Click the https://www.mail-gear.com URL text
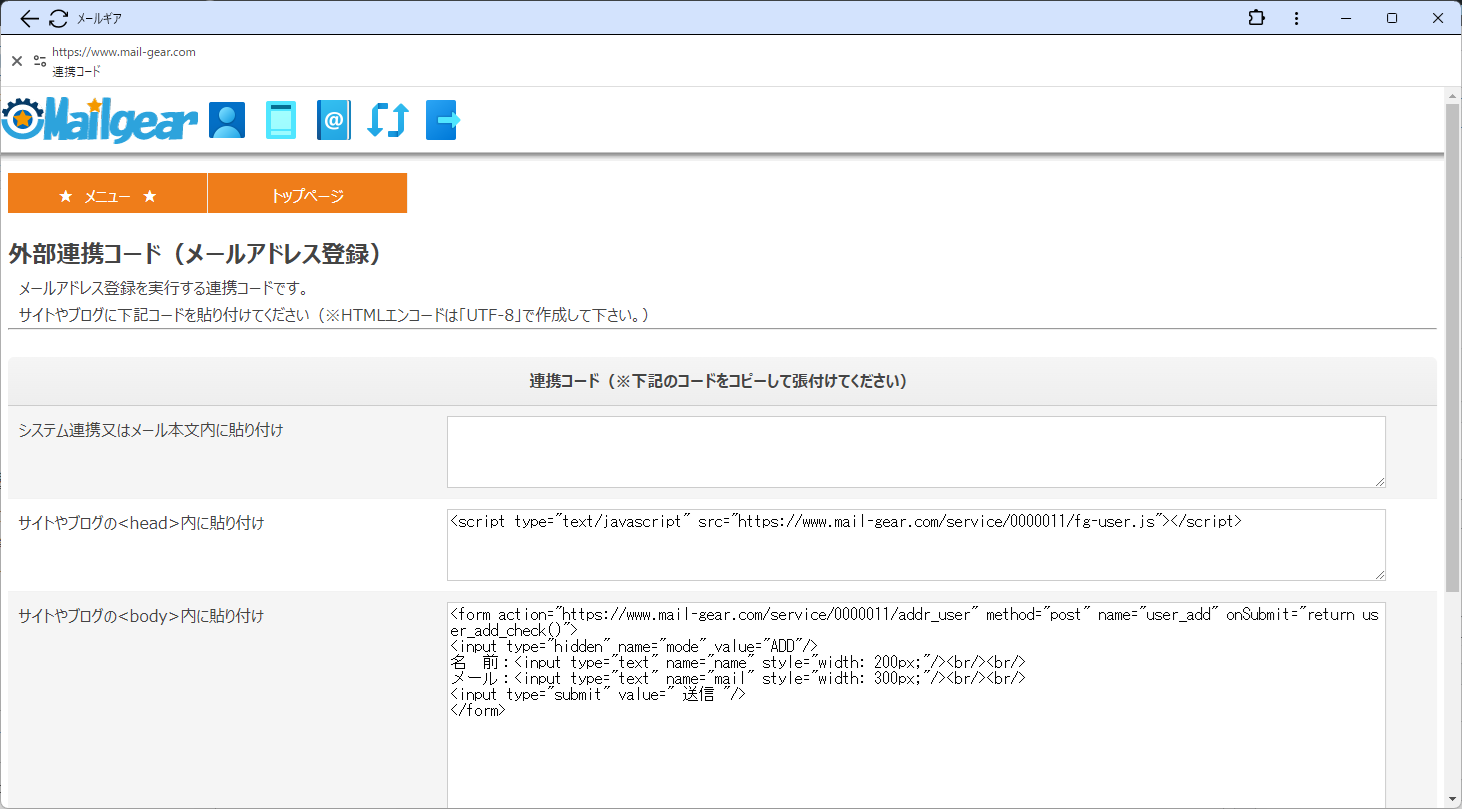Viewport: 1462px width, 809px height. (124, 52)
